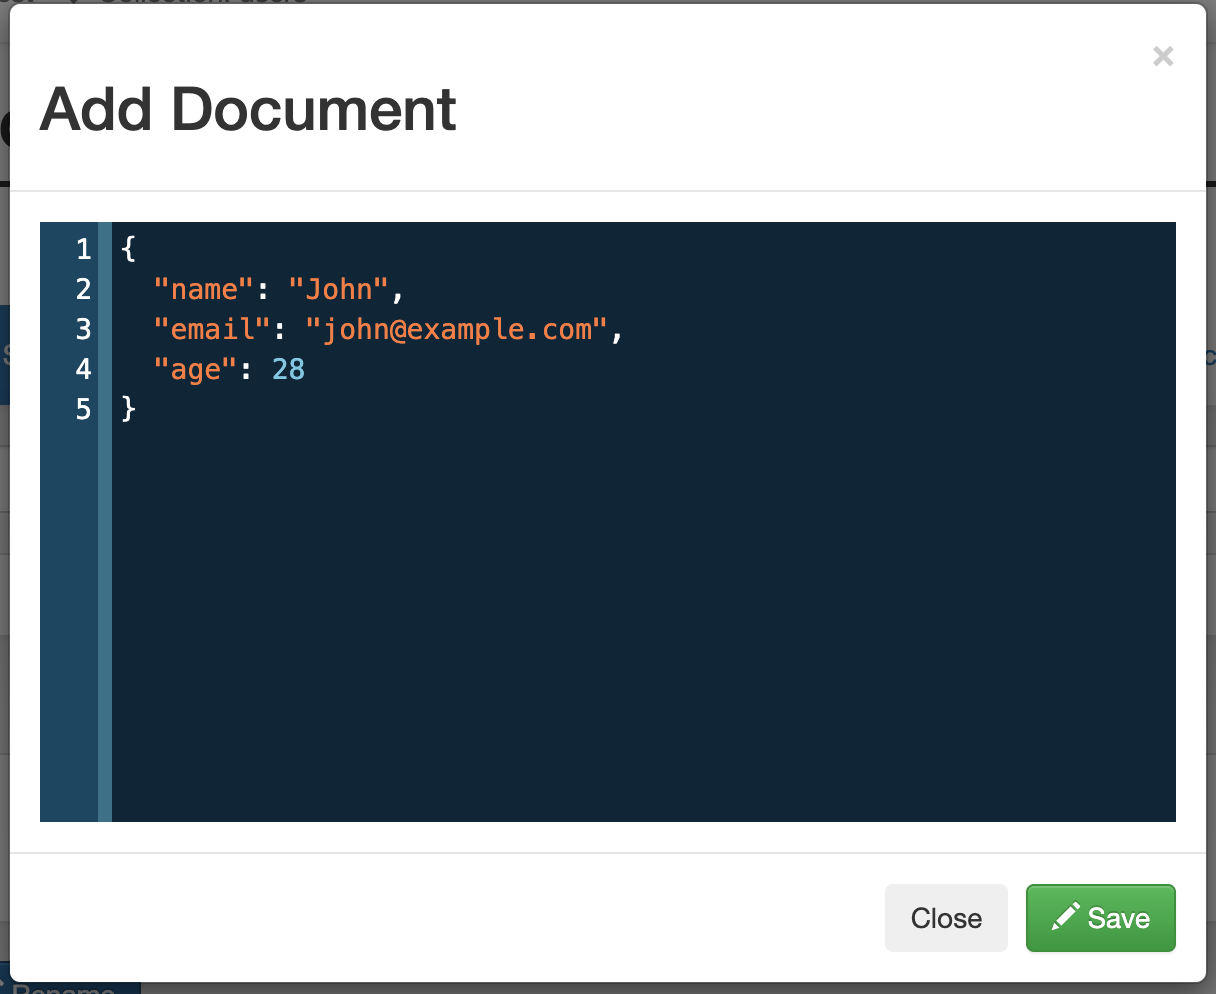Place cursor on the "email" key
Image resolution: width=1216 pixels, height=994 pixels.
point(213,329)
